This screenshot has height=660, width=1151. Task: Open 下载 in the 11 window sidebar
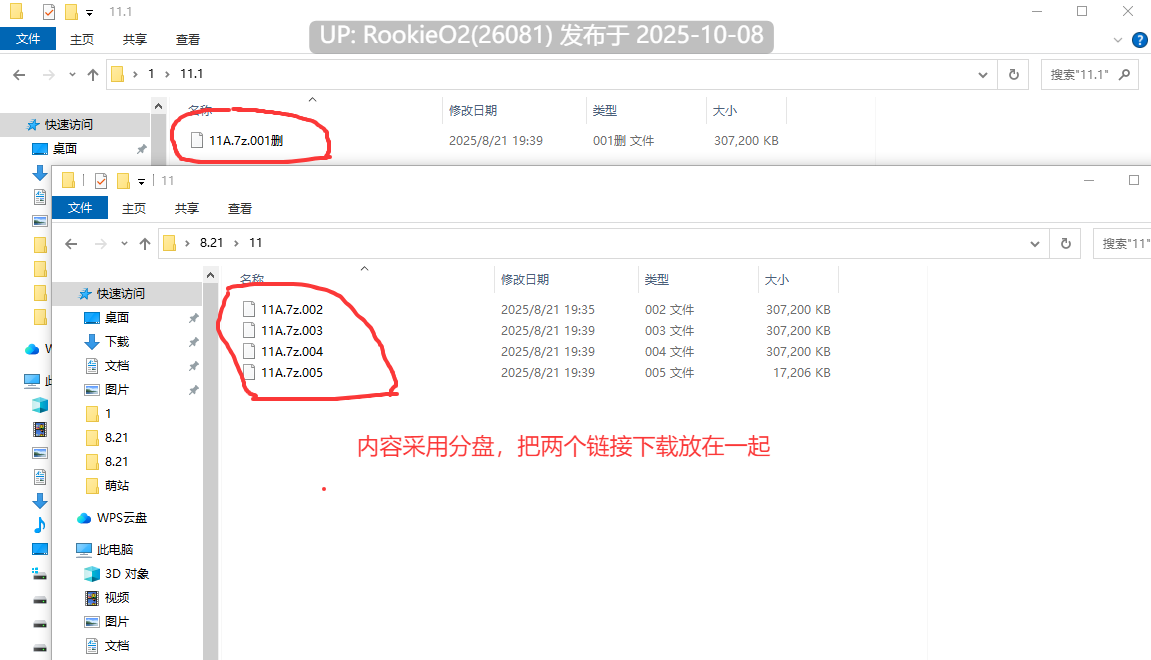coord(117,342)
